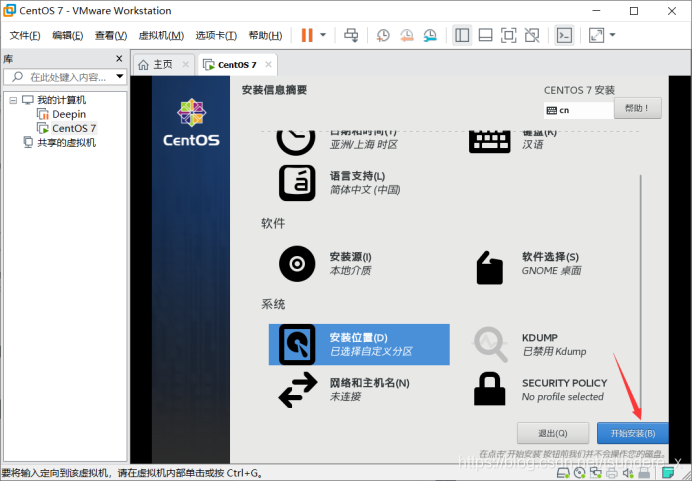Click 退出(Q) to quit the installer
The width and height of the screenshot is (692, 481).
click(x=553, y=433)
